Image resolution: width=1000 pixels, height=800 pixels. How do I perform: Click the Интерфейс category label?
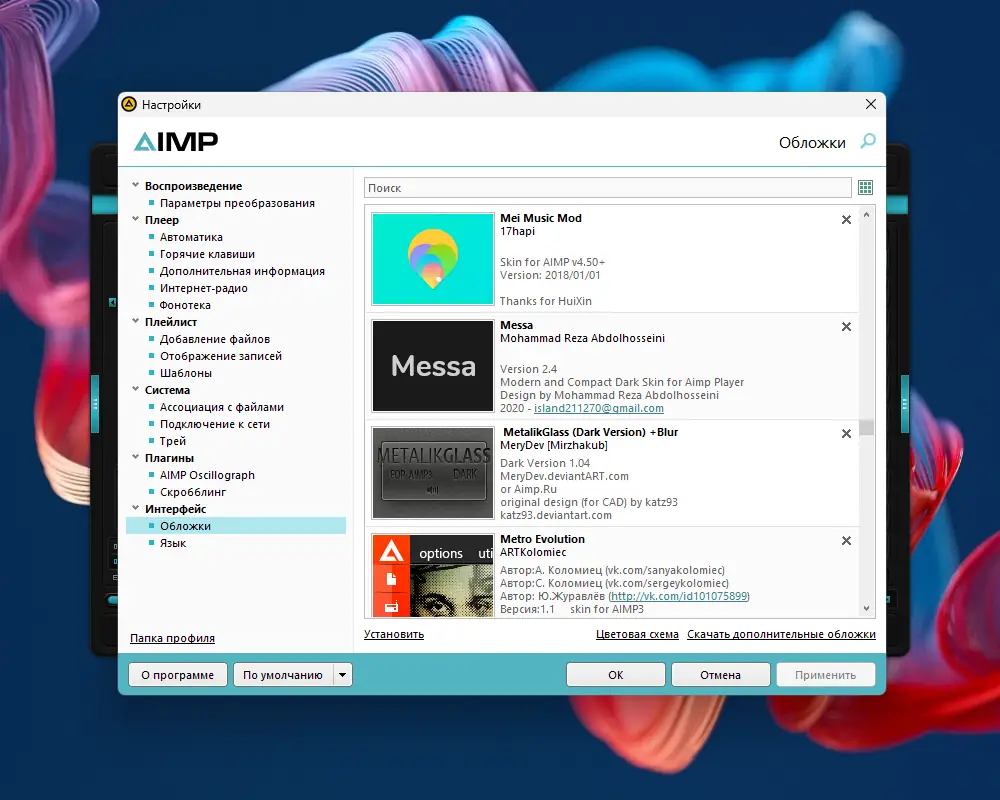pos(175,508)
